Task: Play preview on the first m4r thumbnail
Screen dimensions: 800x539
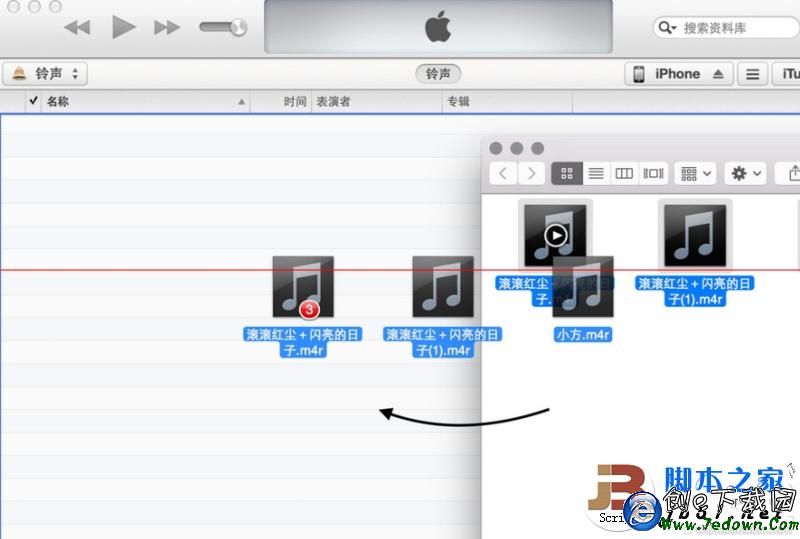Action: pos(555,235)
